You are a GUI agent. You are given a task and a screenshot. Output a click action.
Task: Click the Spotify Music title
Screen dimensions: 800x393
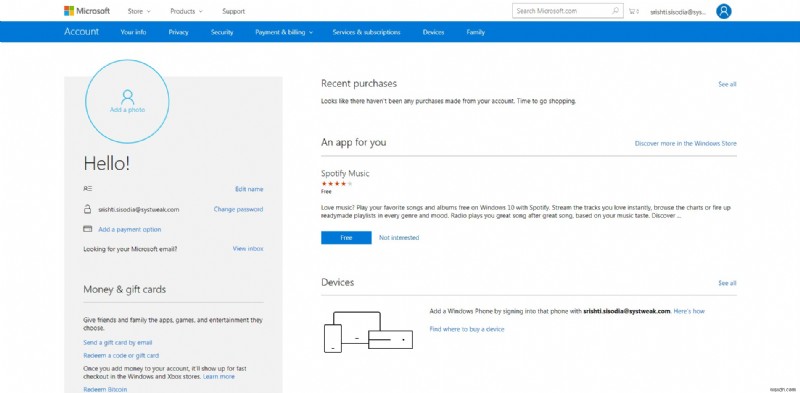point(345,174)
